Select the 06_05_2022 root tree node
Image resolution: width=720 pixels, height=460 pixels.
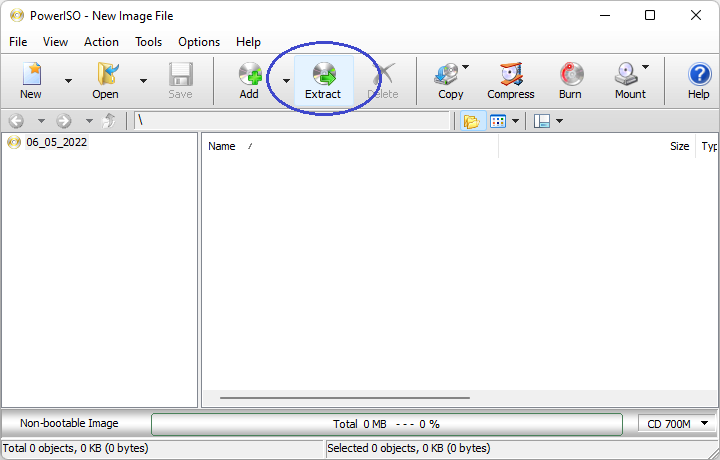[56, 142]
